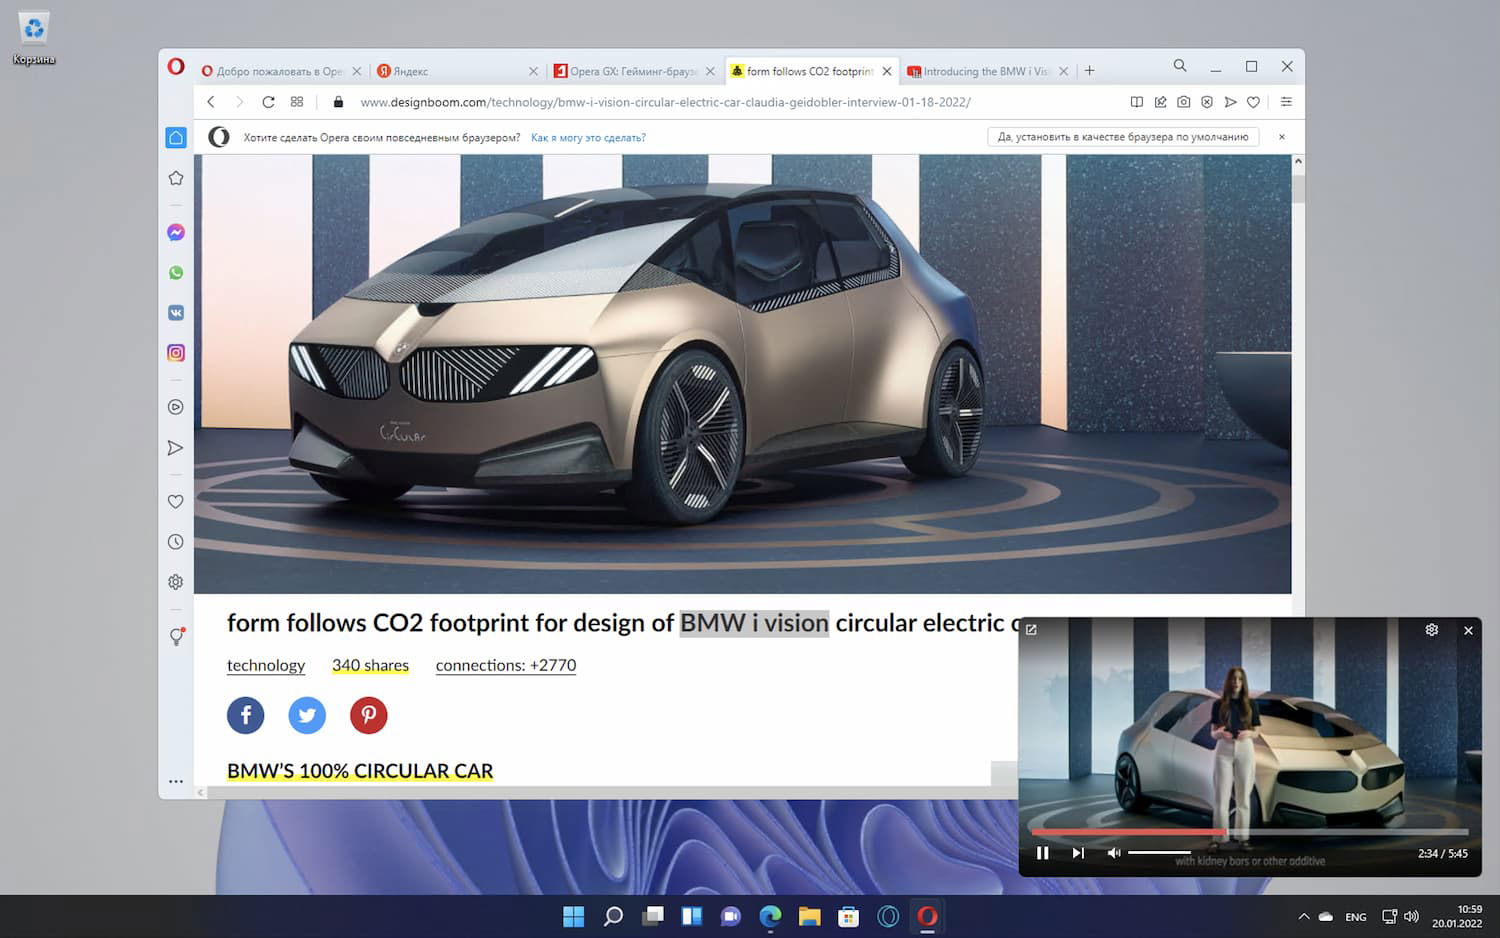Screen dimensions: 1500x938
Task: Open the connections: +2770 link
Action: pos(506,665)
